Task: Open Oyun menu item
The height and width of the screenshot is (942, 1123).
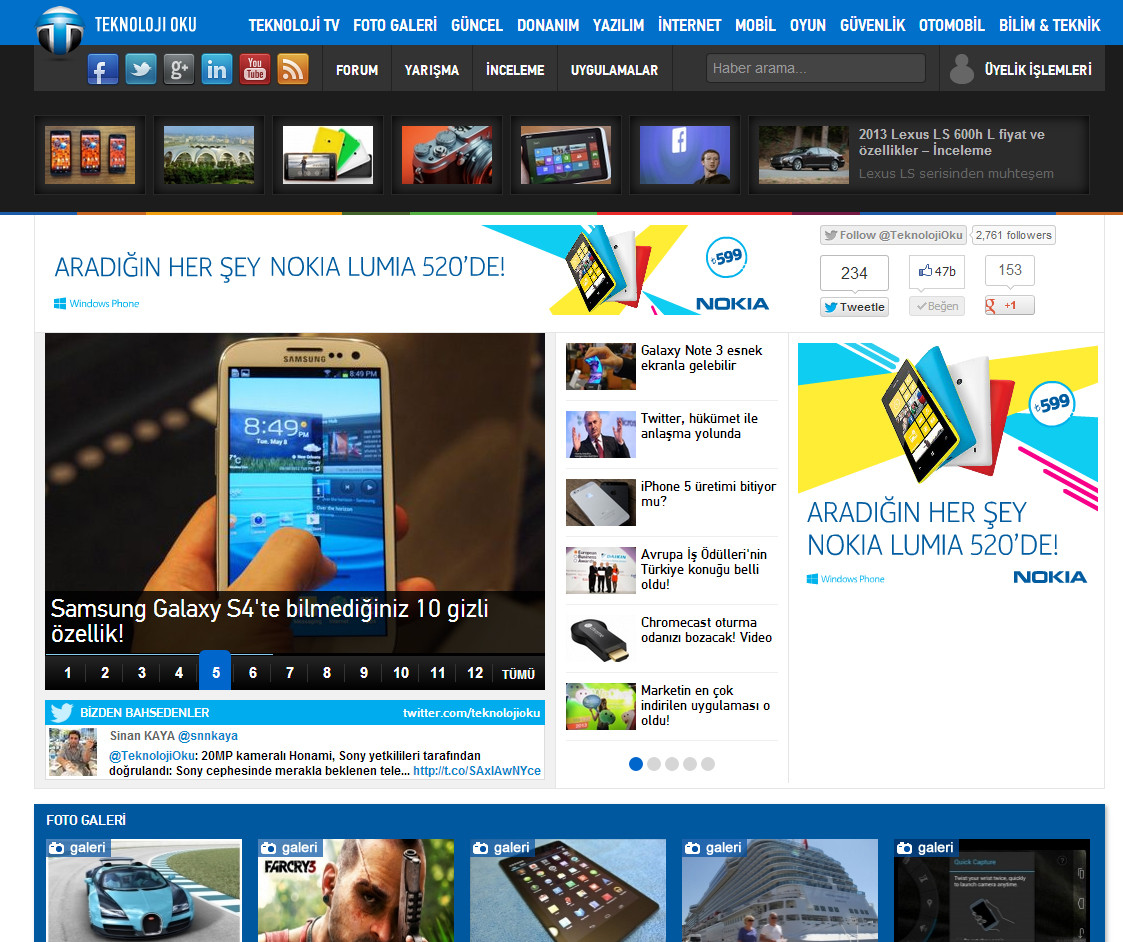Action: (807, 25)
